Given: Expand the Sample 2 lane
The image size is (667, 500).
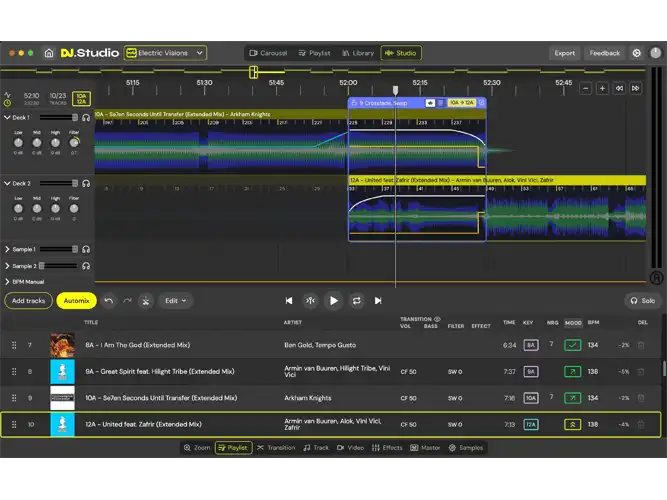Looking at the screenshot, I should click(7, 266).
